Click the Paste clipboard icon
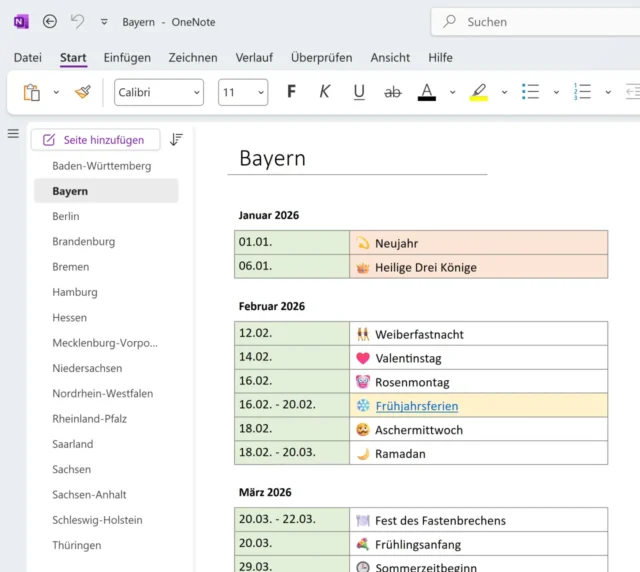This screenshot has height=572, width=640. (x=32, y=92)
